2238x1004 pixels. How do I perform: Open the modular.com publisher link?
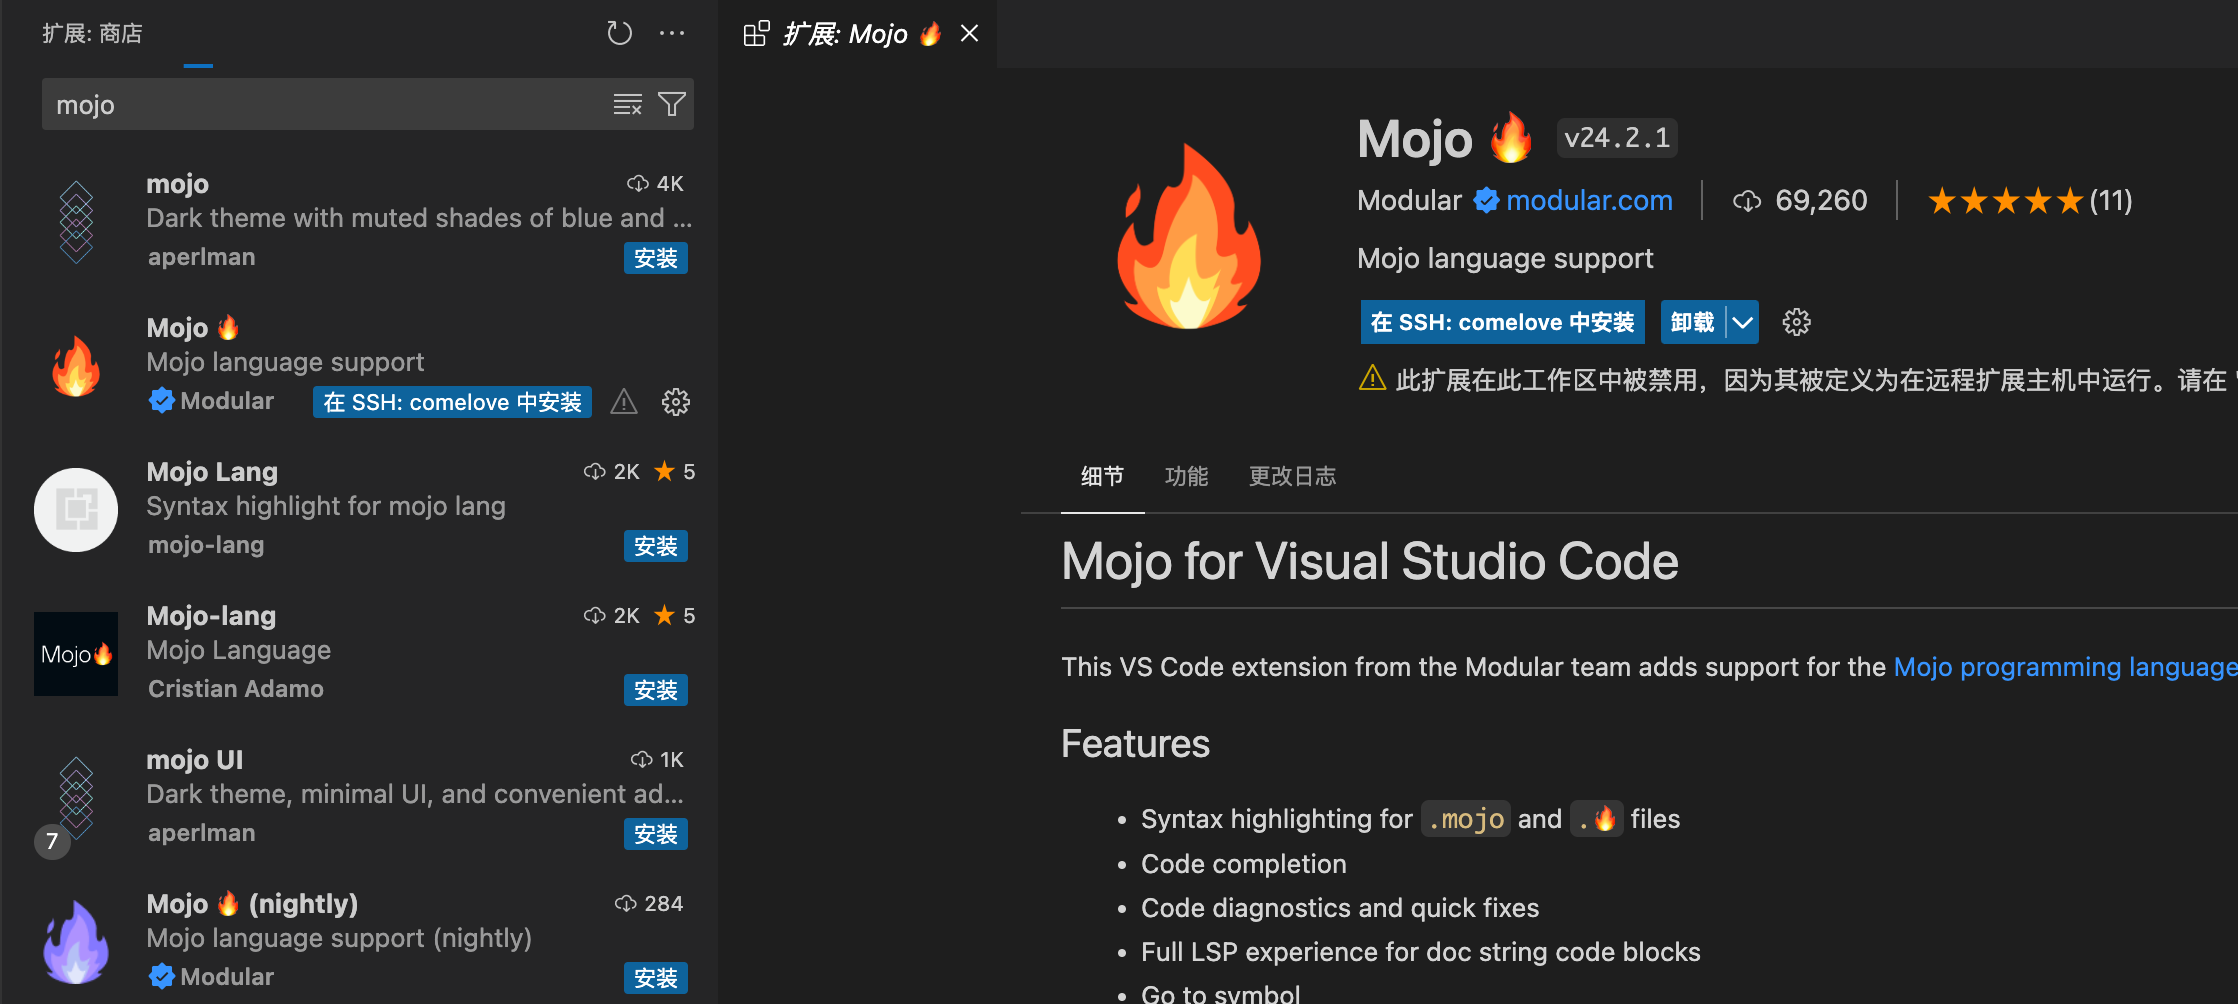tap(1589, 200)
